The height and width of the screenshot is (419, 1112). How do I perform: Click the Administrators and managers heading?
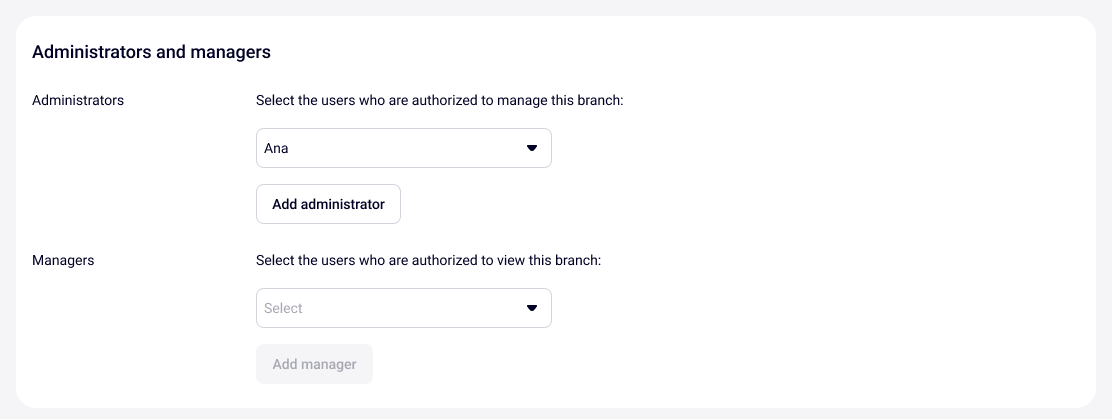[151, 52]
